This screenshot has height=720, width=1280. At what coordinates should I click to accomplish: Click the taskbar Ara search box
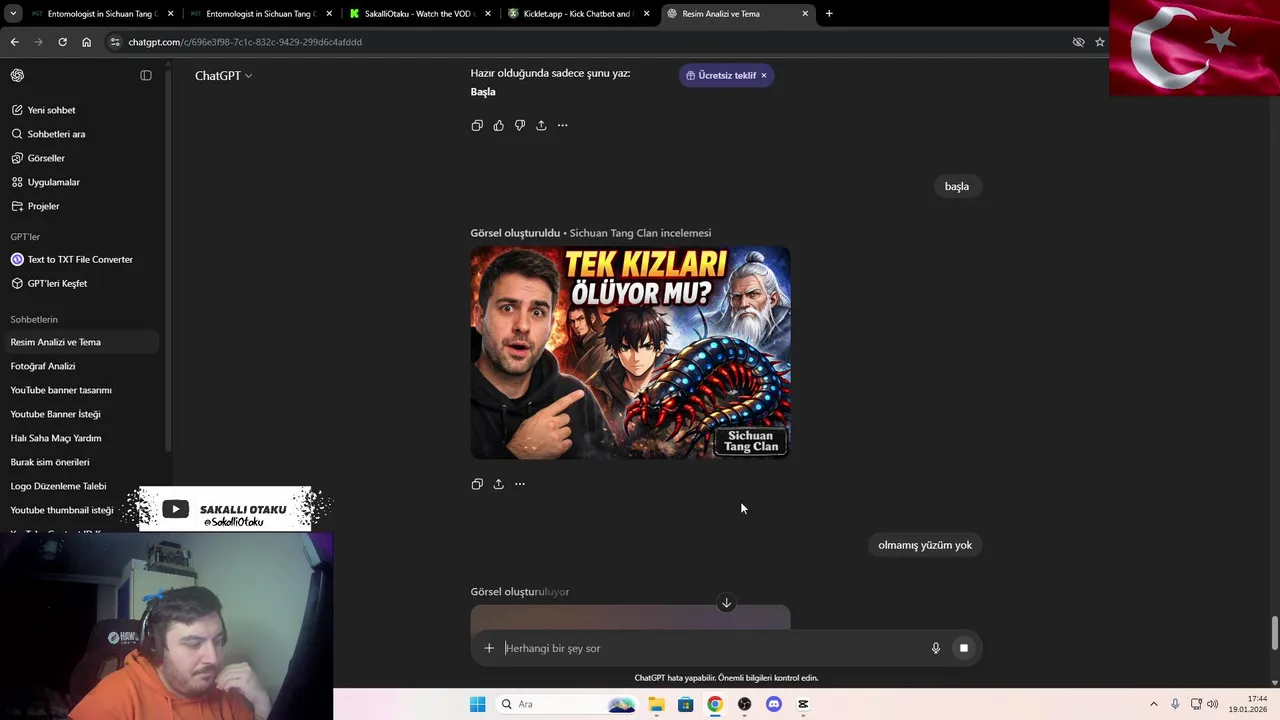(567, 704)
